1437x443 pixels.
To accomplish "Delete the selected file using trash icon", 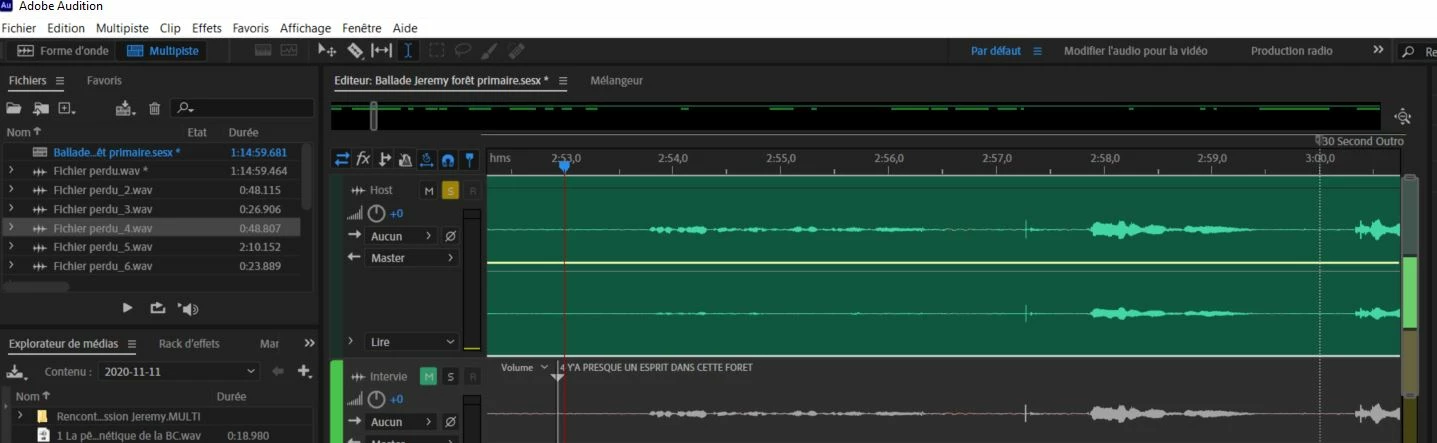I will pyautogui.click(x=155, y=108).
